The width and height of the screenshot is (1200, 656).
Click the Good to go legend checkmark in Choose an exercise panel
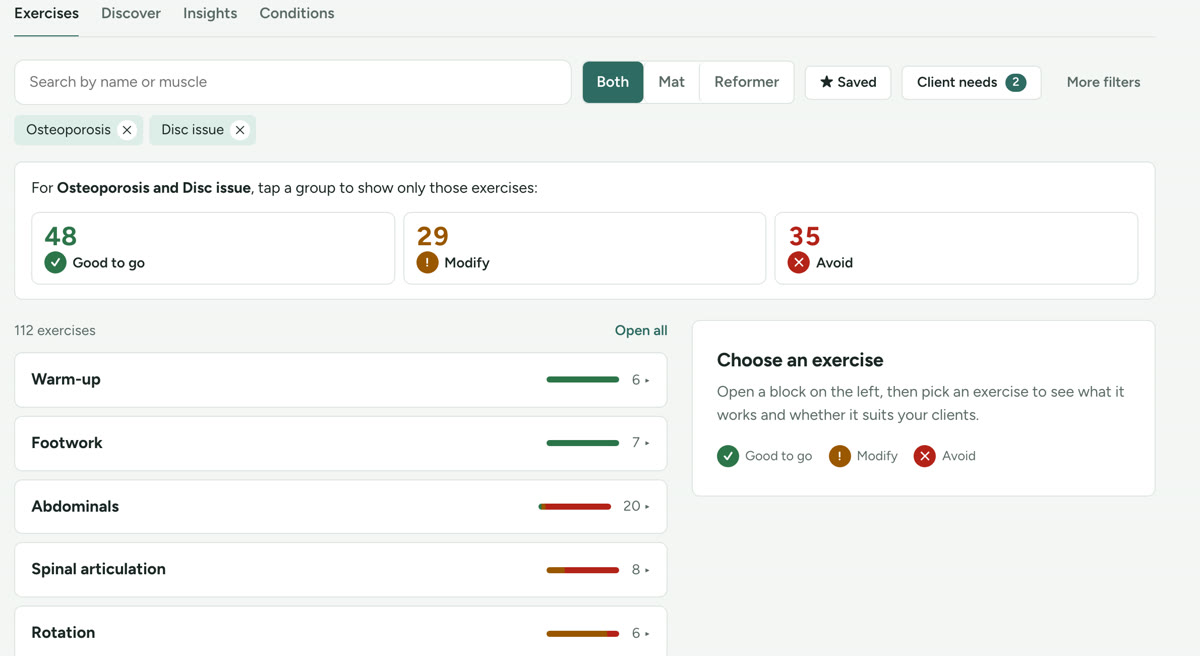pyautogui.click(x=728, y=456)
